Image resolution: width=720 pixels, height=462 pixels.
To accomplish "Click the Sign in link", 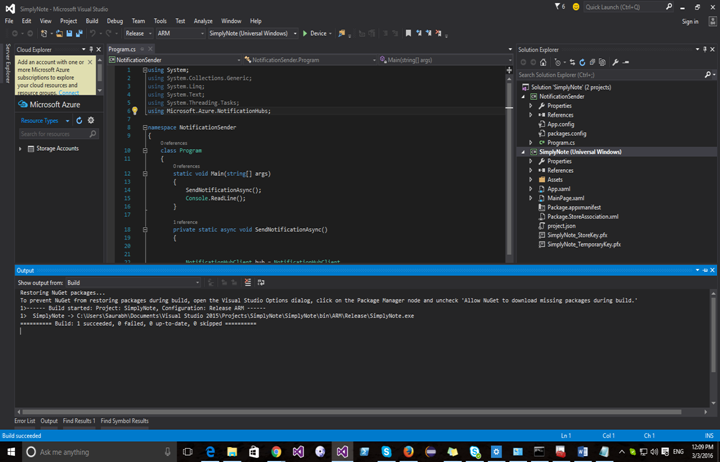I will [x=690, y=20].
